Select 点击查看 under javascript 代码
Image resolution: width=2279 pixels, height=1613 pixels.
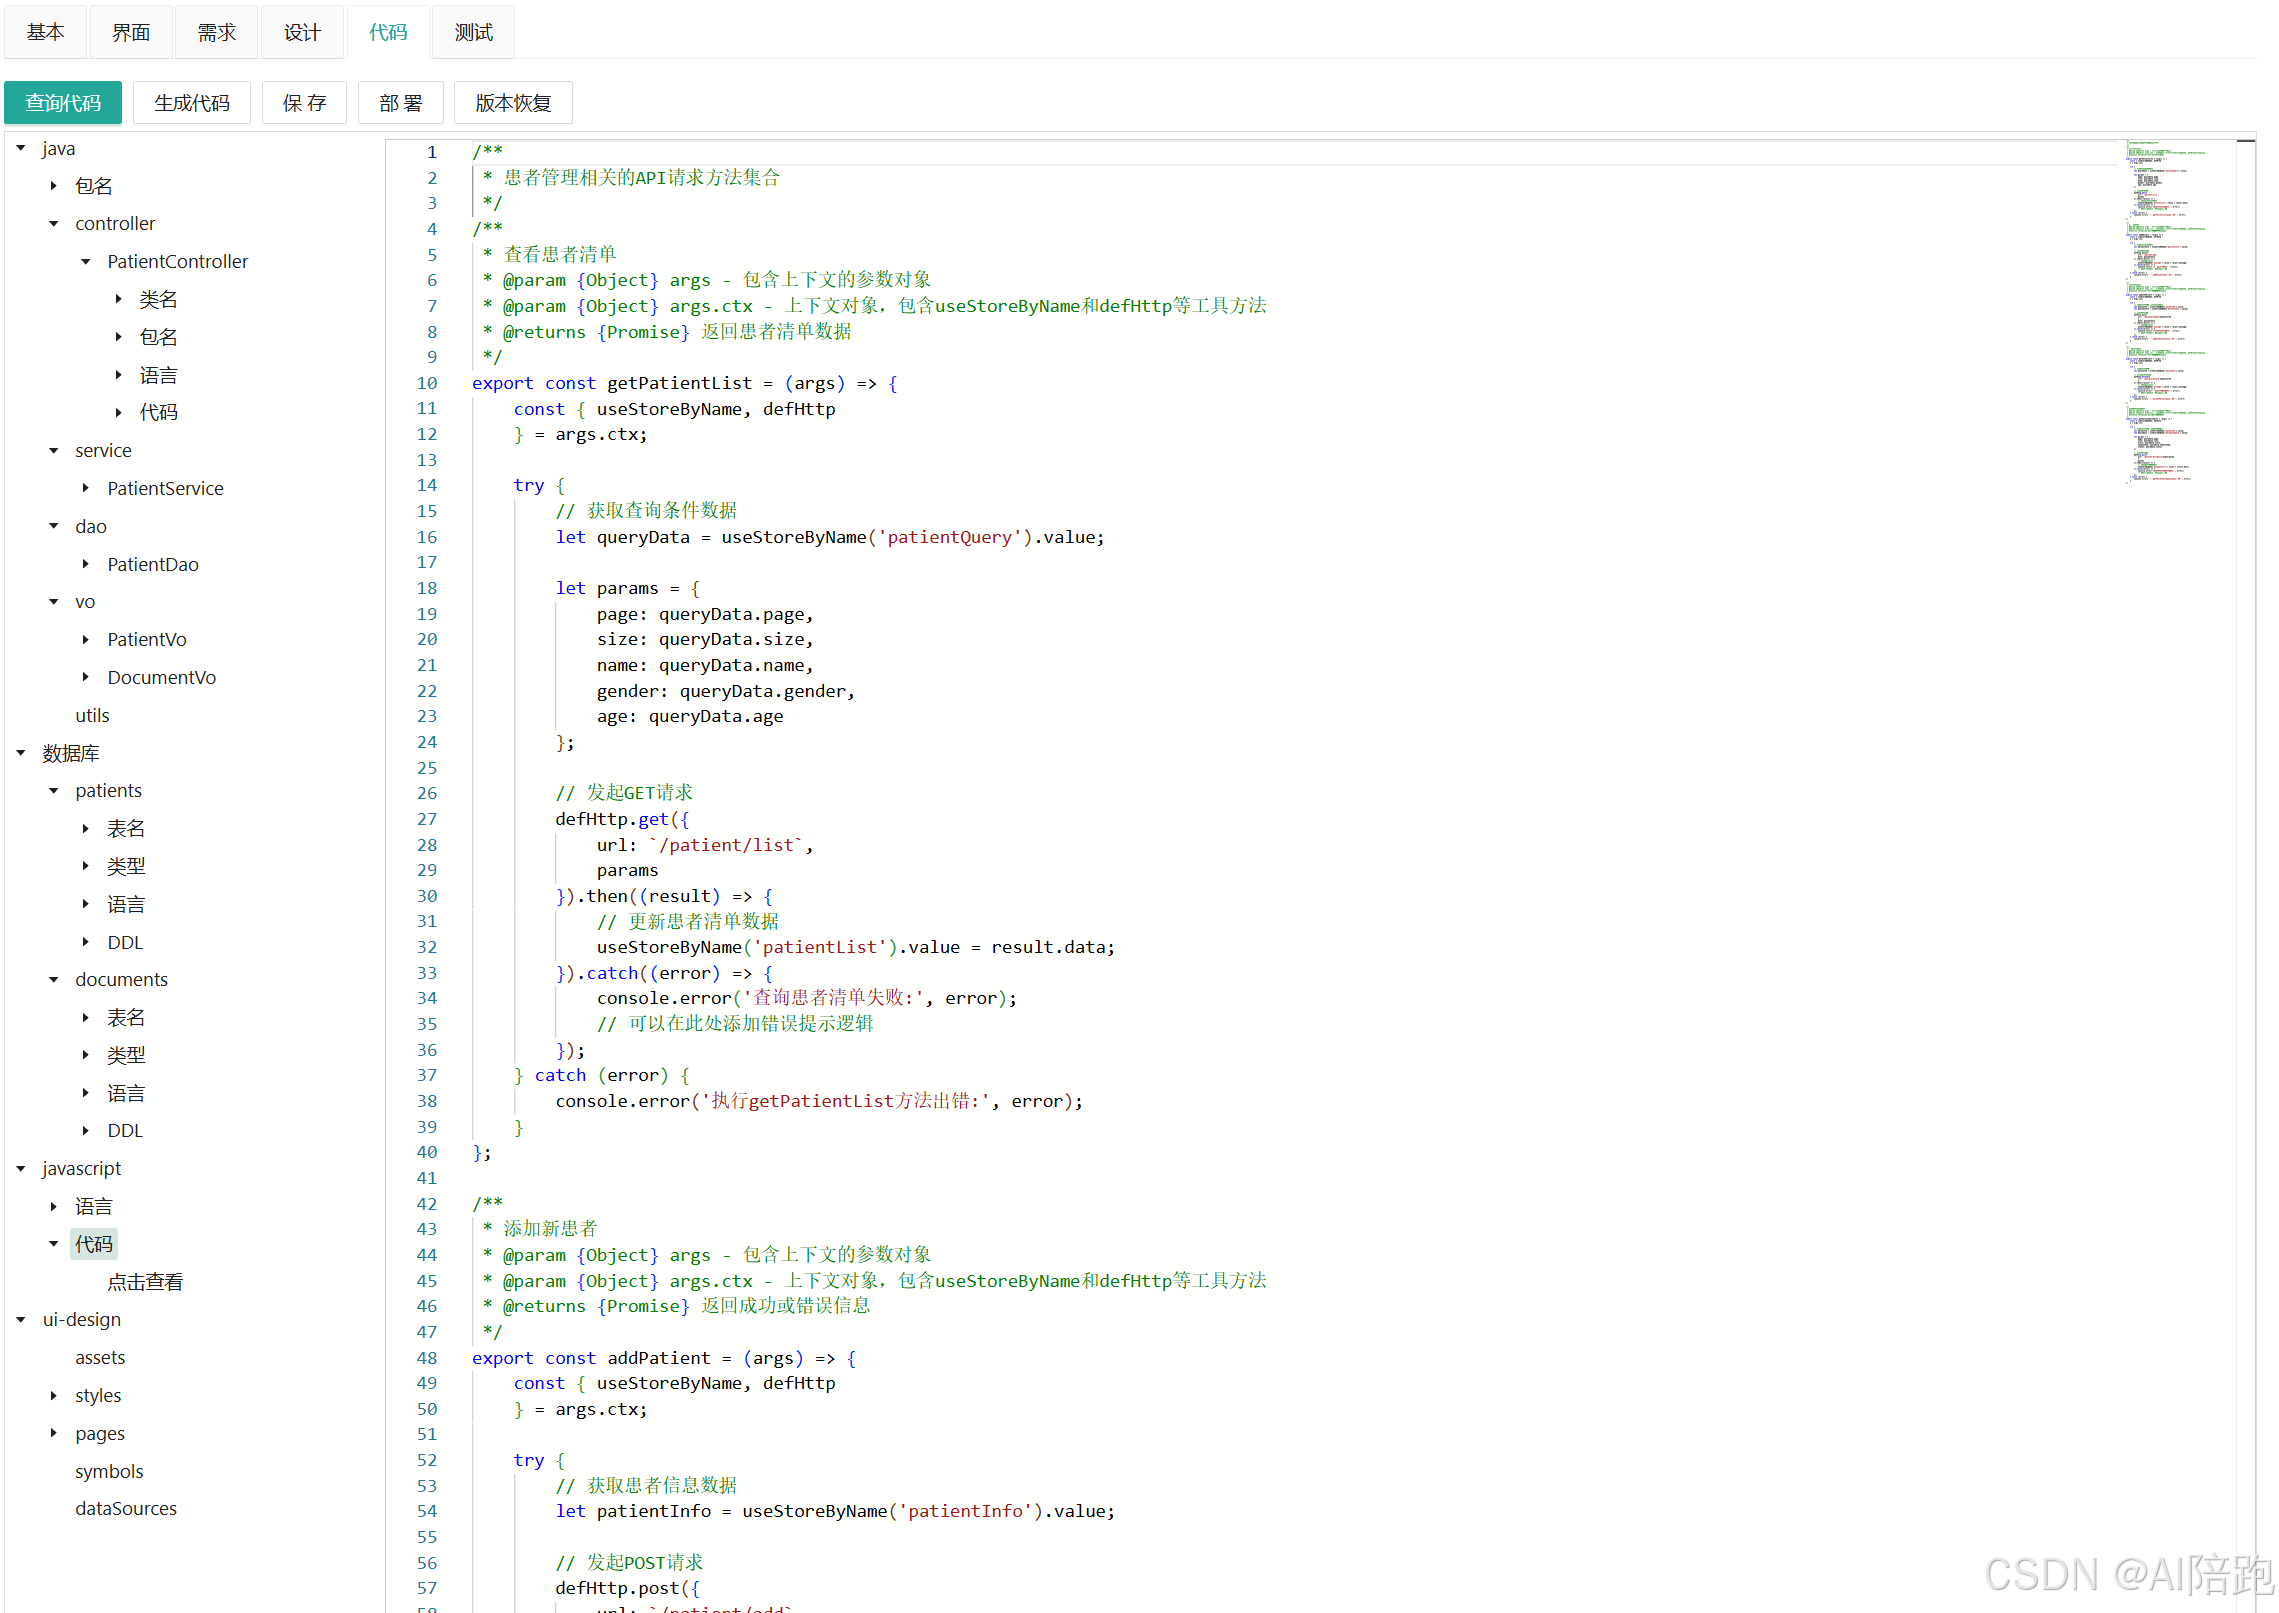145,1282
